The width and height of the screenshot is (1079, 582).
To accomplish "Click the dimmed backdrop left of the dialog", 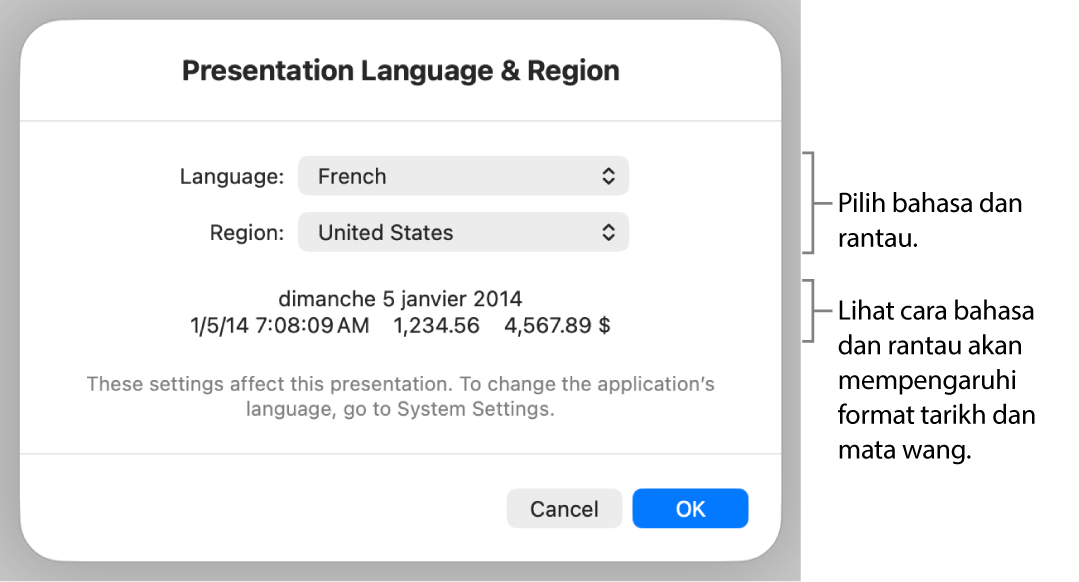I will pos(9,300).
